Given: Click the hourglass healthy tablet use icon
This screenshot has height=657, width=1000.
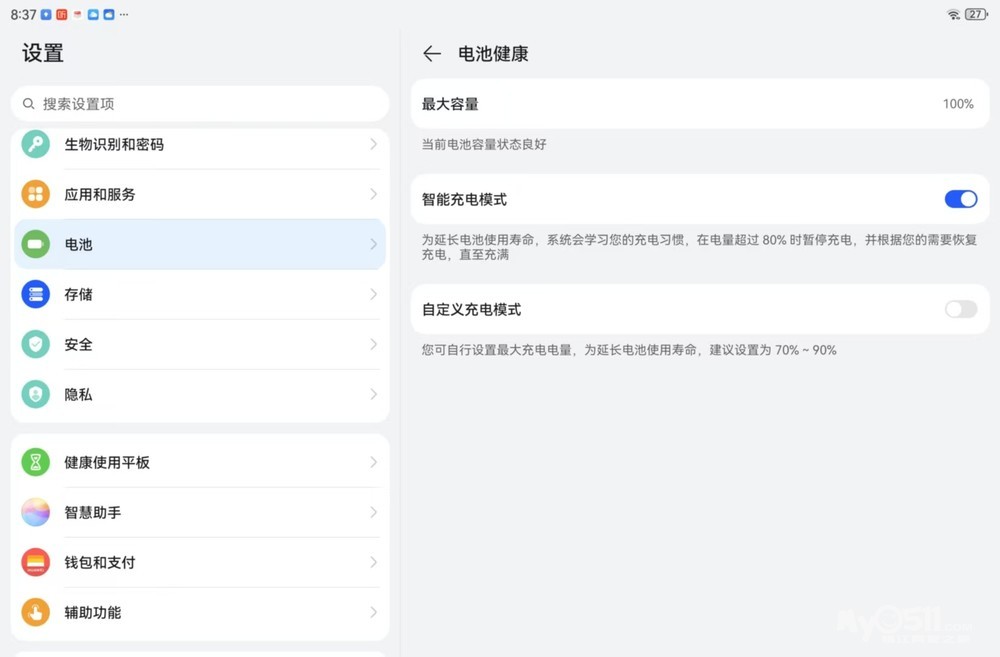Looking at the screenshot, I should [36, 462].
